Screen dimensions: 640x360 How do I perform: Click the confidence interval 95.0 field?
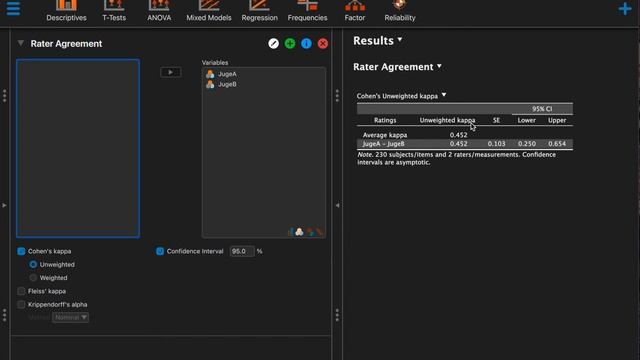242,251
